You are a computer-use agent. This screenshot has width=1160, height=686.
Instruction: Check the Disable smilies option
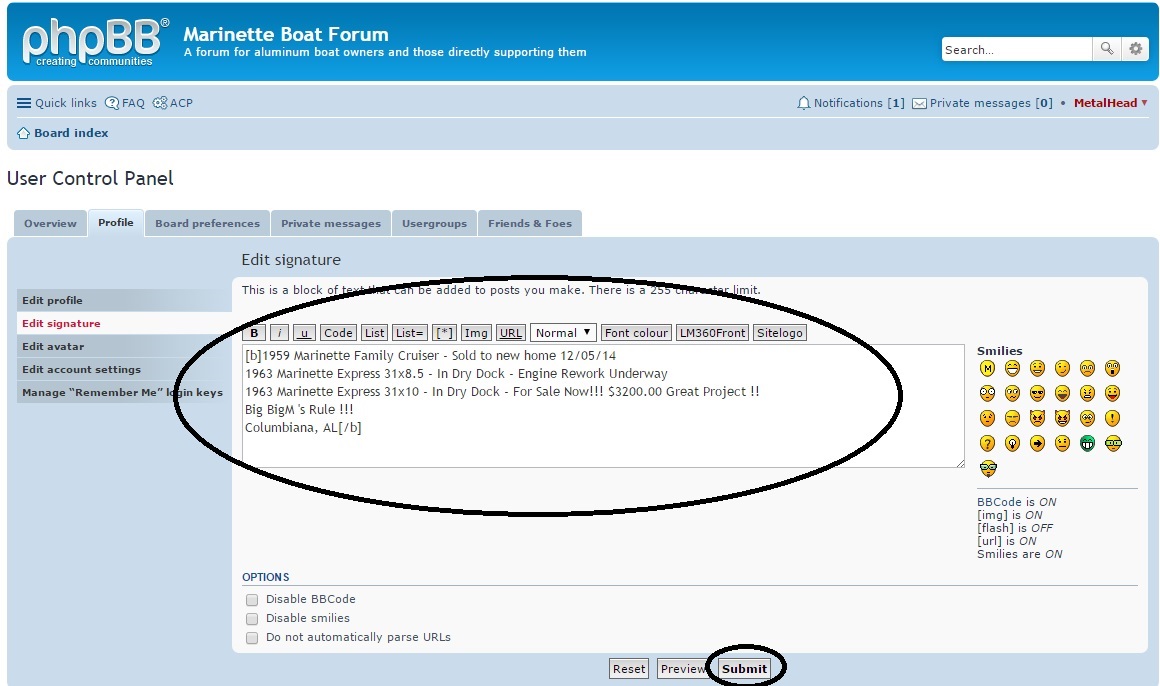[x=252, y=619]
